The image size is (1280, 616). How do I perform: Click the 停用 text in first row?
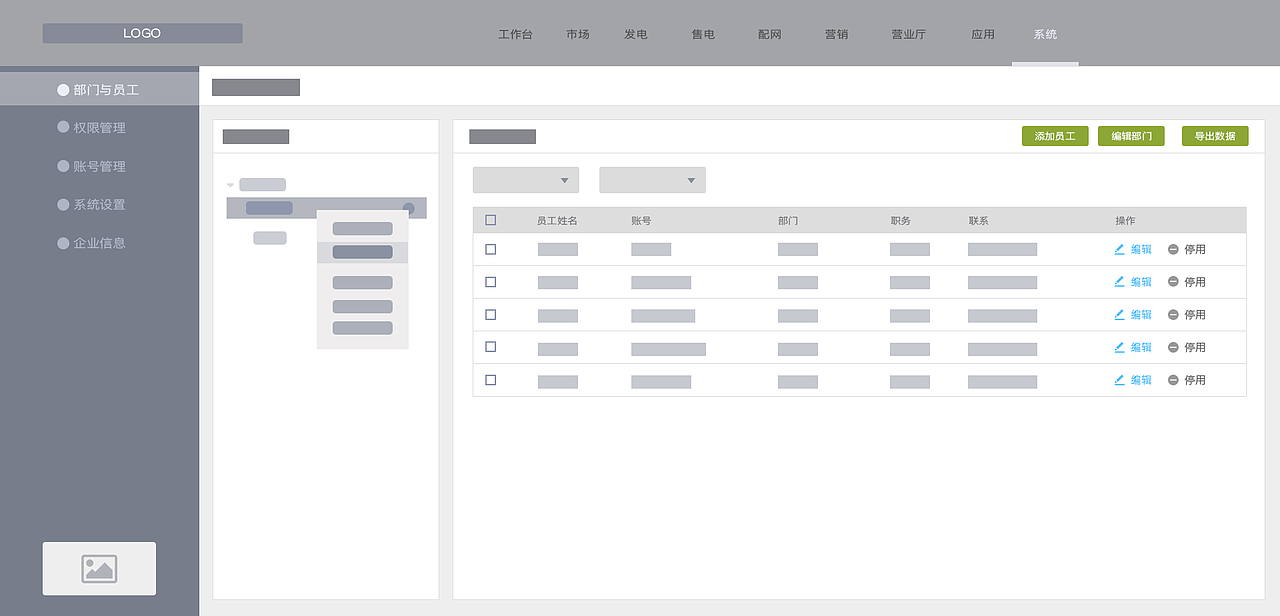click(1195, 249)
